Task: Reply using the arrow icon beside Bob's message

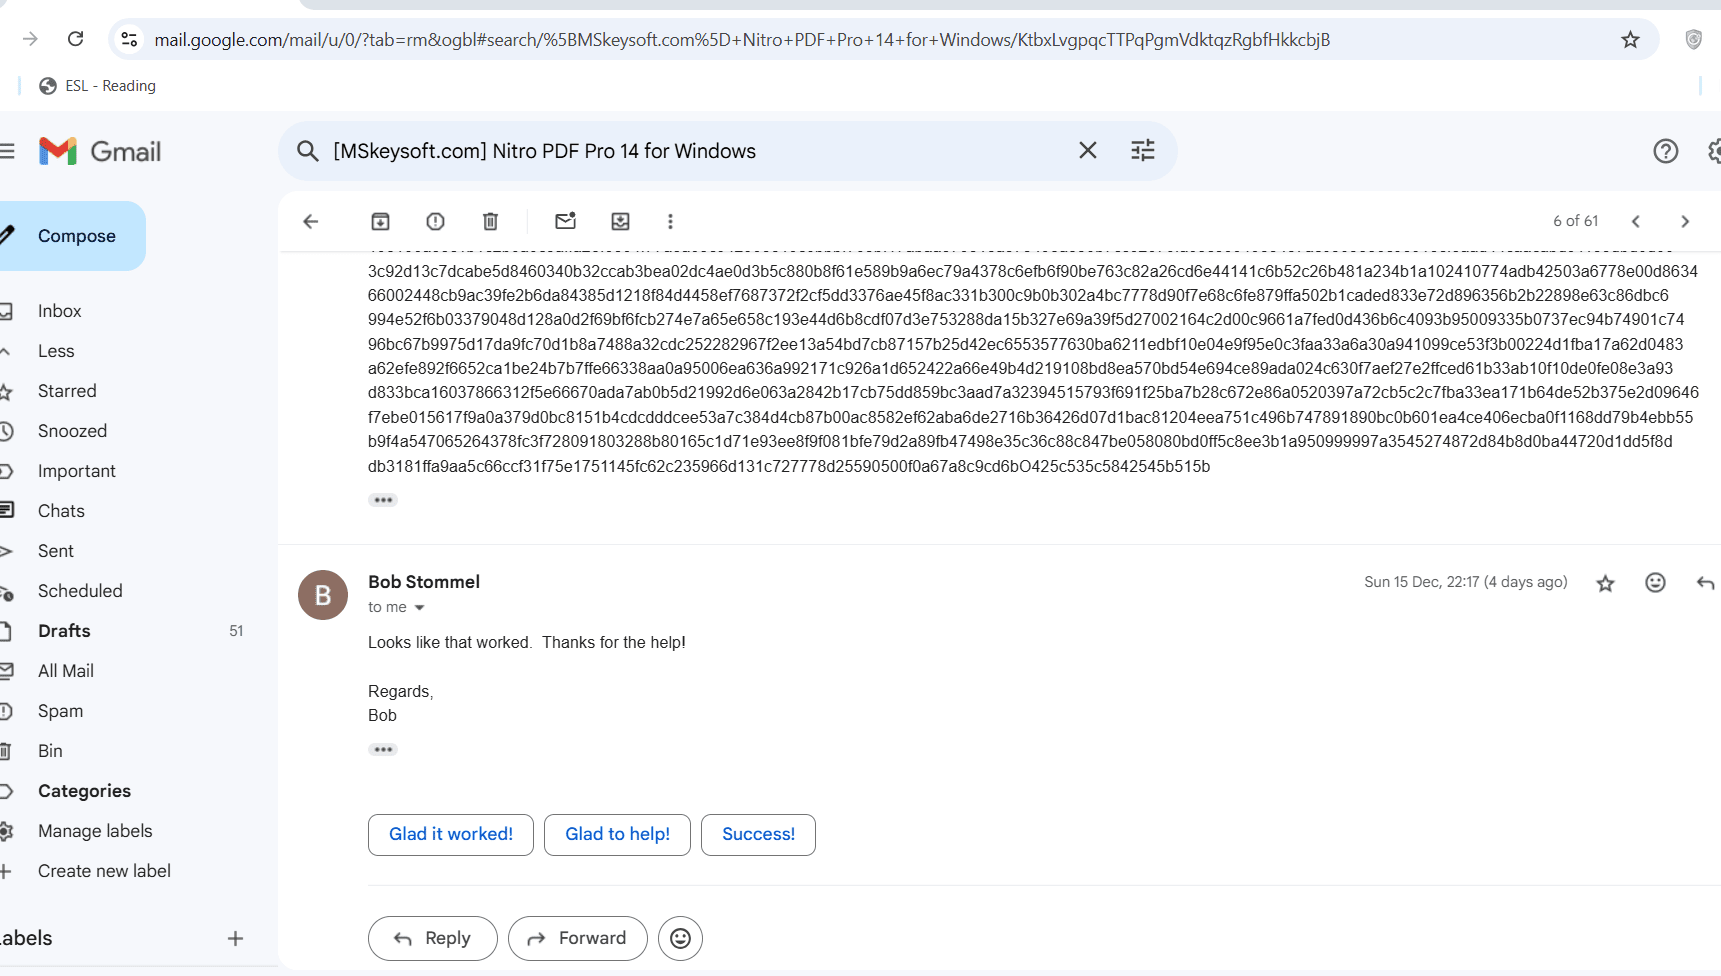Action: click(1705, 583)
